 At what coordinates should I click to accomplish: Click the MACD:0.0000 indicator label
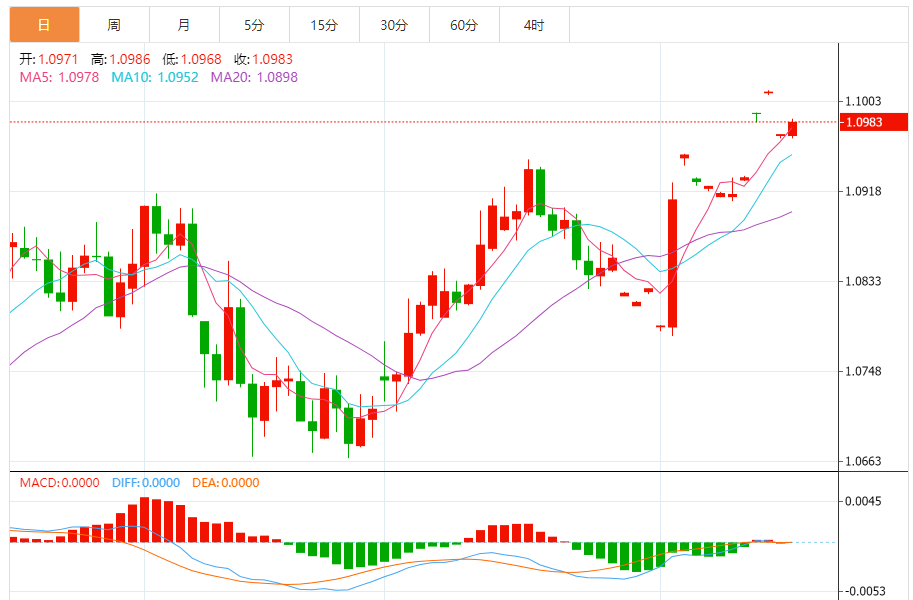tap(59, 483)
